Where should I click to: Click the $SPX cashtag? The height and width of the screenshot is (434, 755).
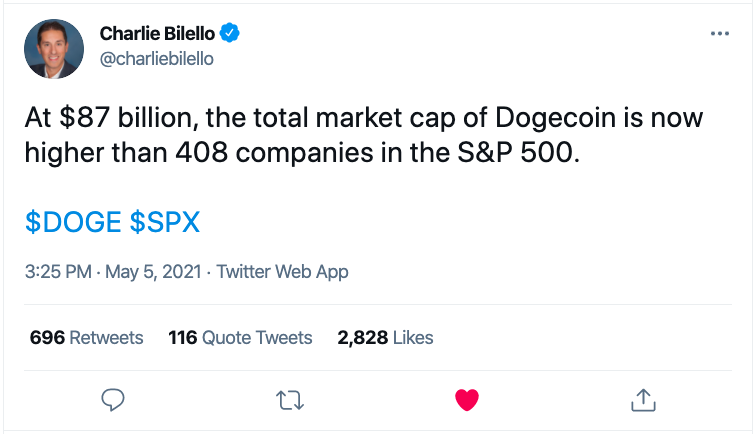coord(165,222)
